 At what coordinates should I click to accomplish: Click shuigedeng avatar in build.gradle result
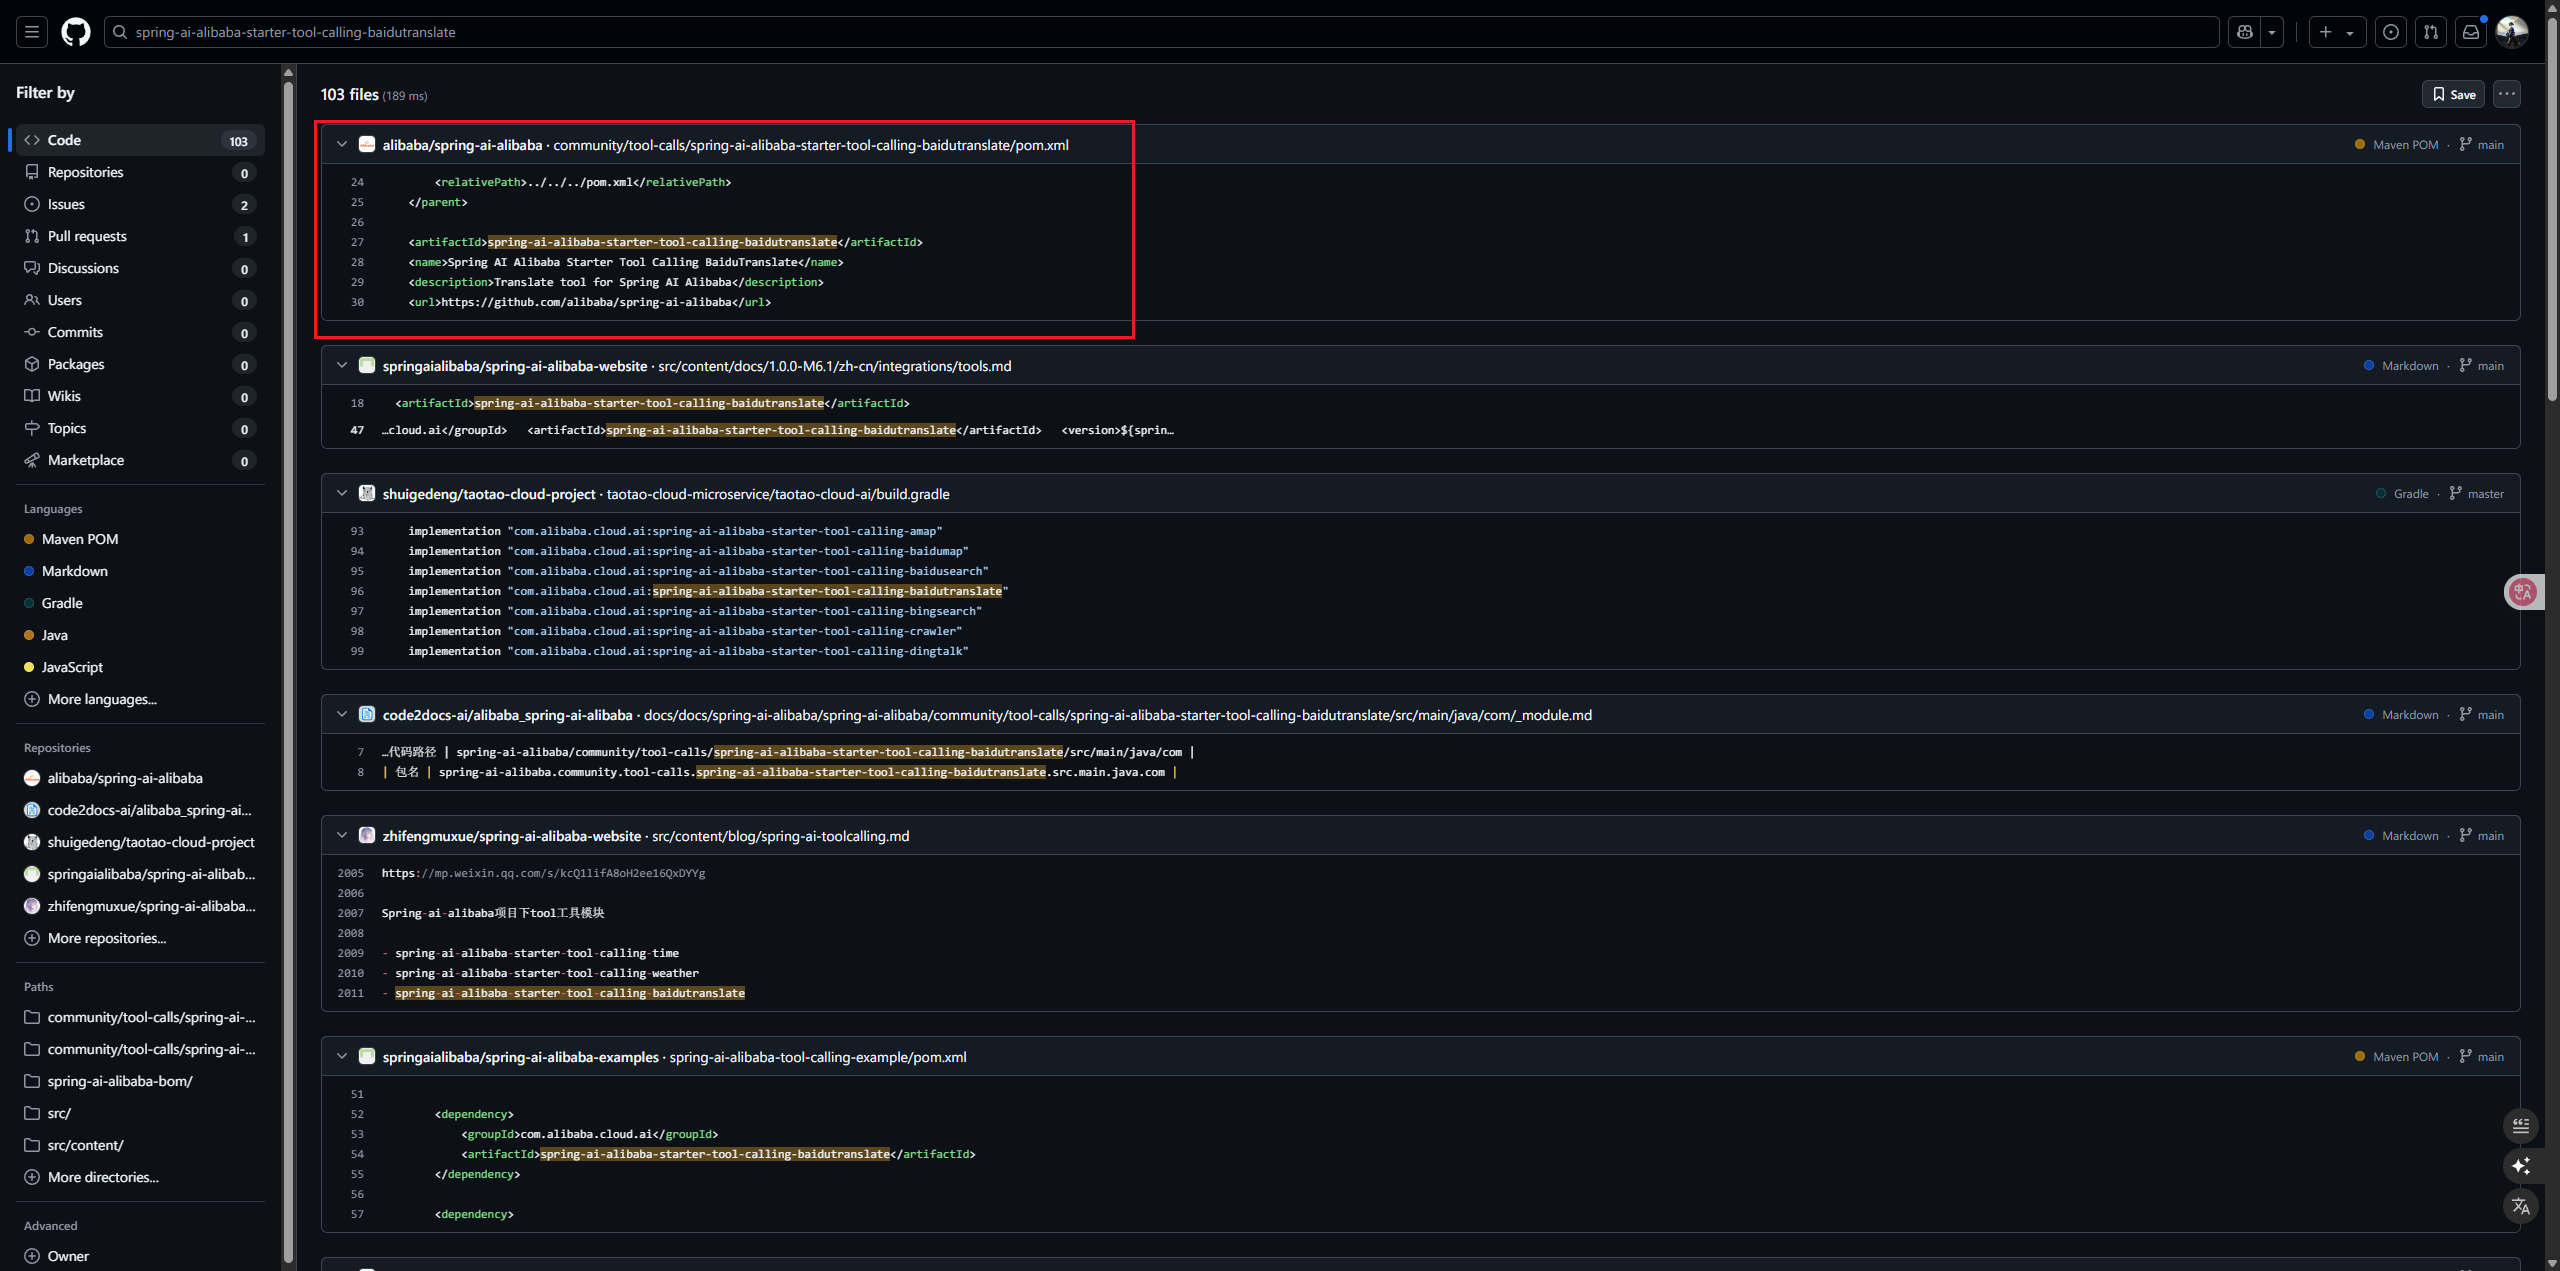(367, 493)
